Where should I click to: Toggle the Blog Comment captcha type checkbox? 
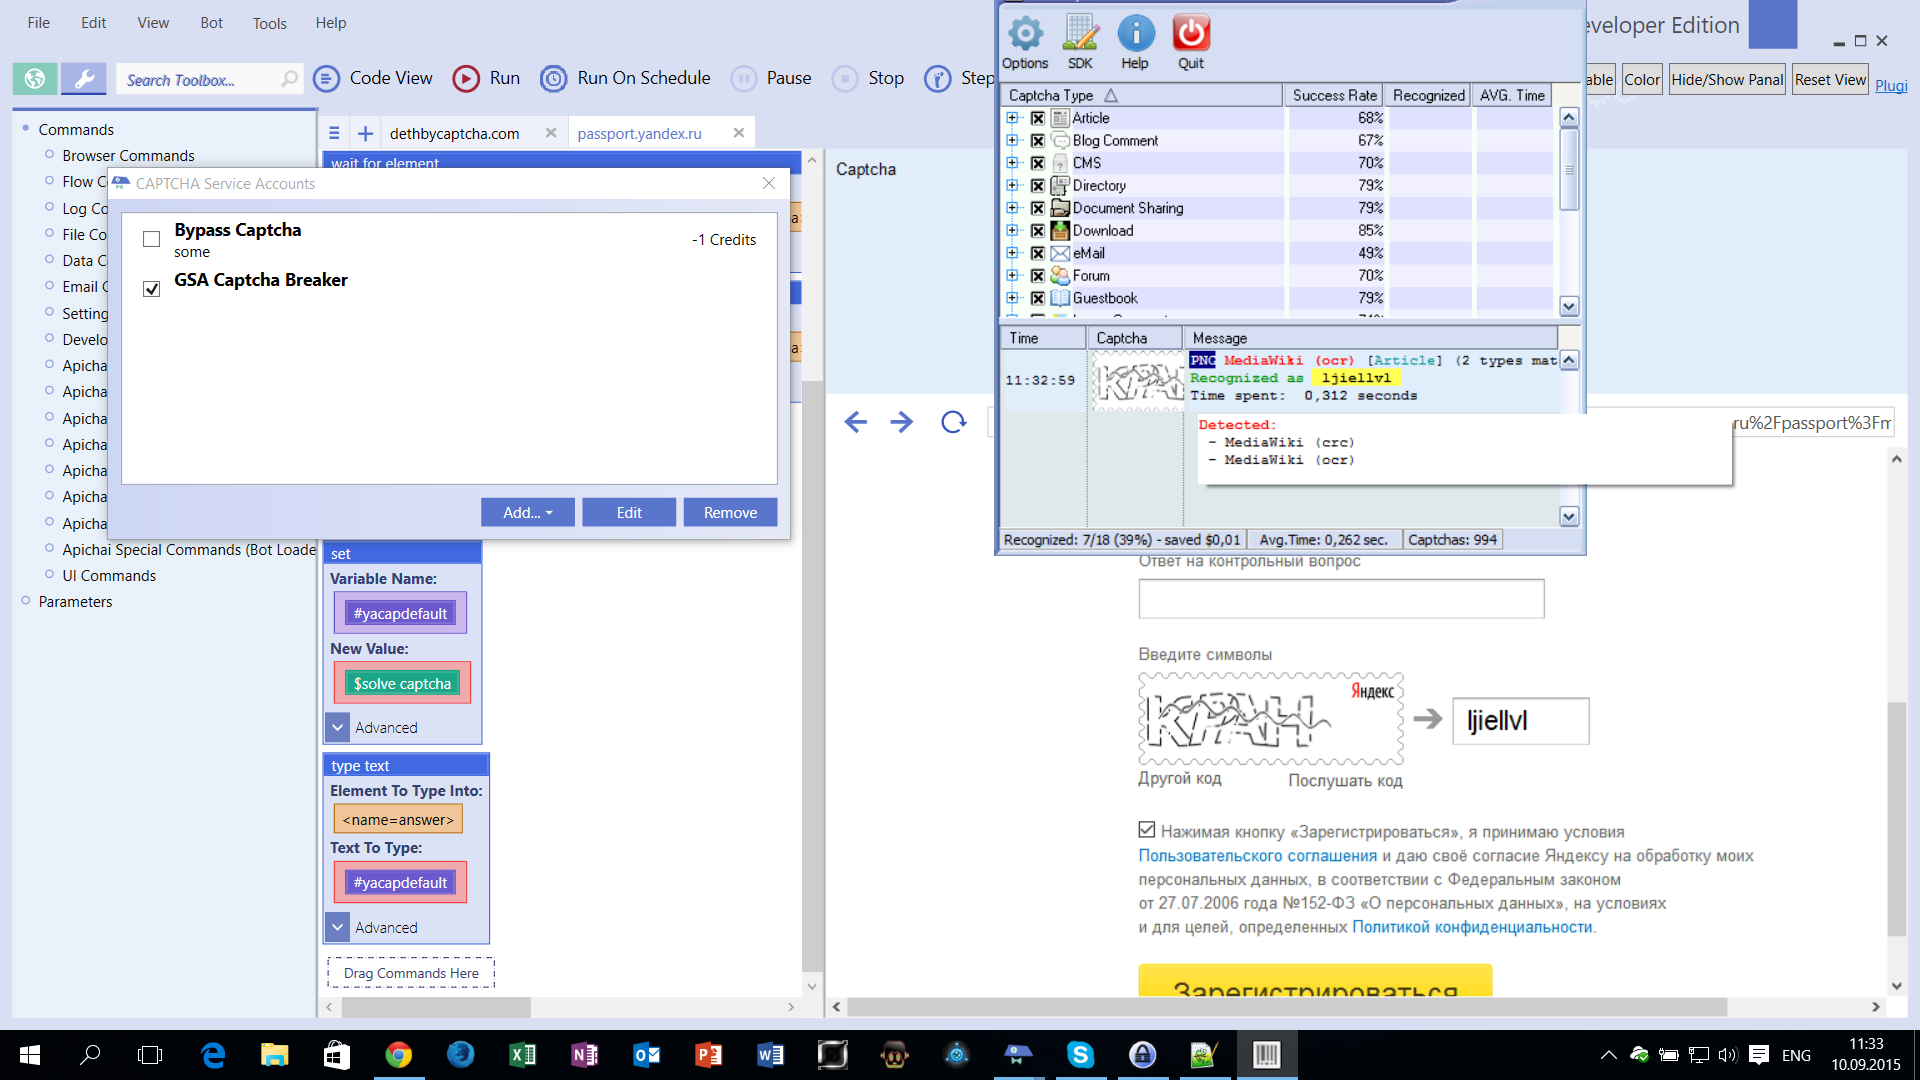point(1038,141)
